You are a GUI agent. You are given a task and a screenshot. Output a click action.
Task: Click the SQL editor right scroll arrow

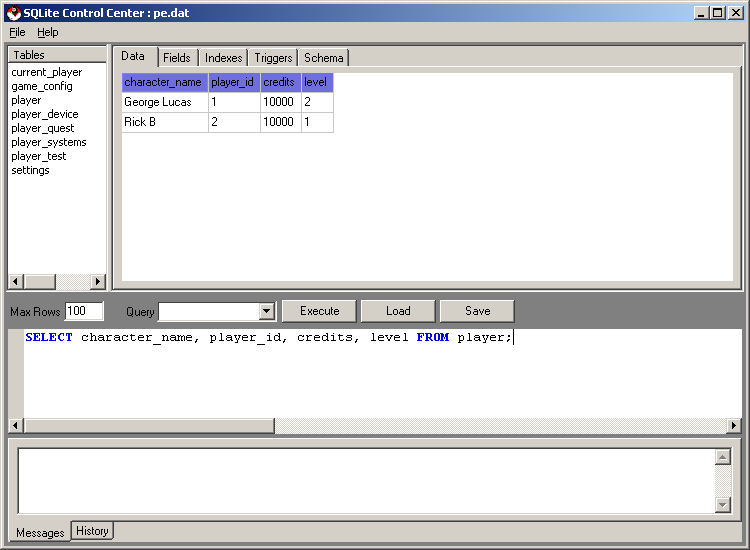[x=734, y=426]
